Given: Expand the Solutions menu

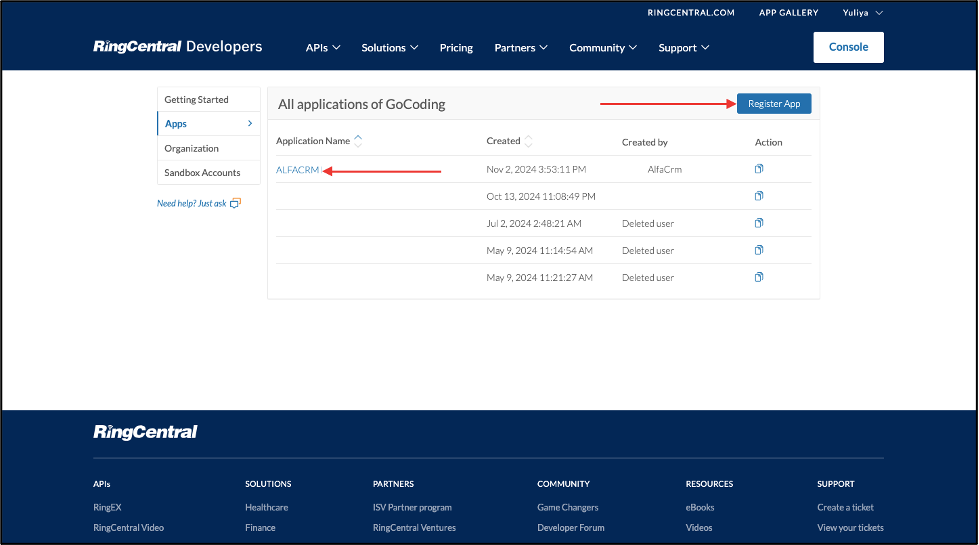Looking at the screenshot, I should tap(390, 48).
